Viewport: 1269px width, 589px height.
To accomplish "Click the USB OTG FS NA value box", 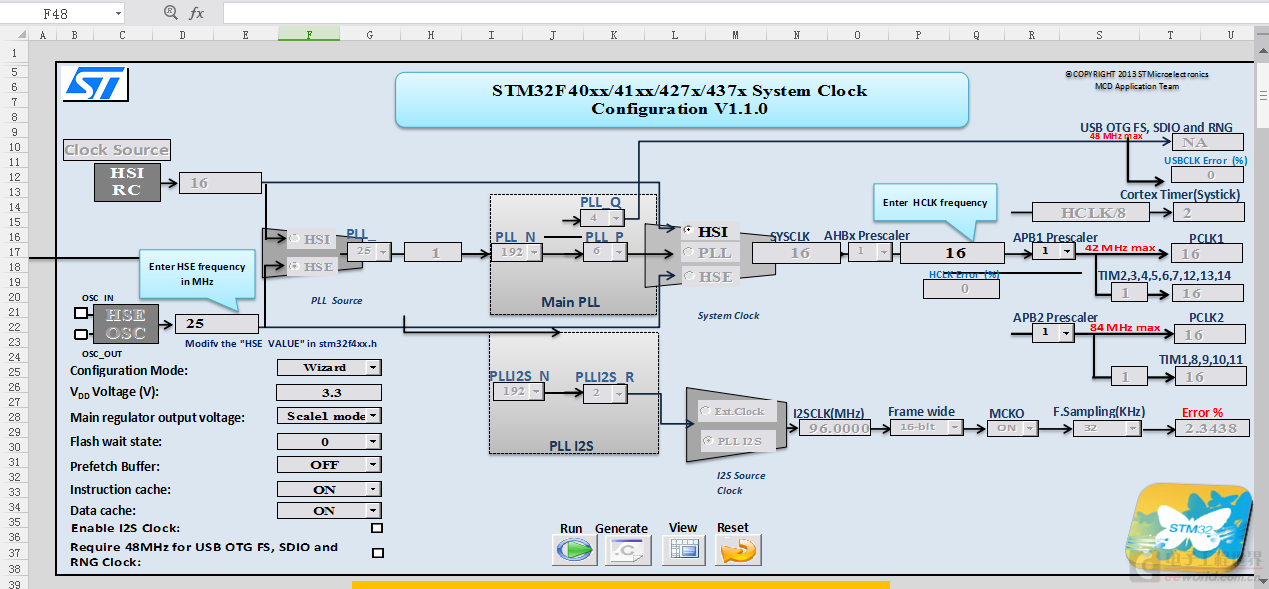I will [1208, 143].
